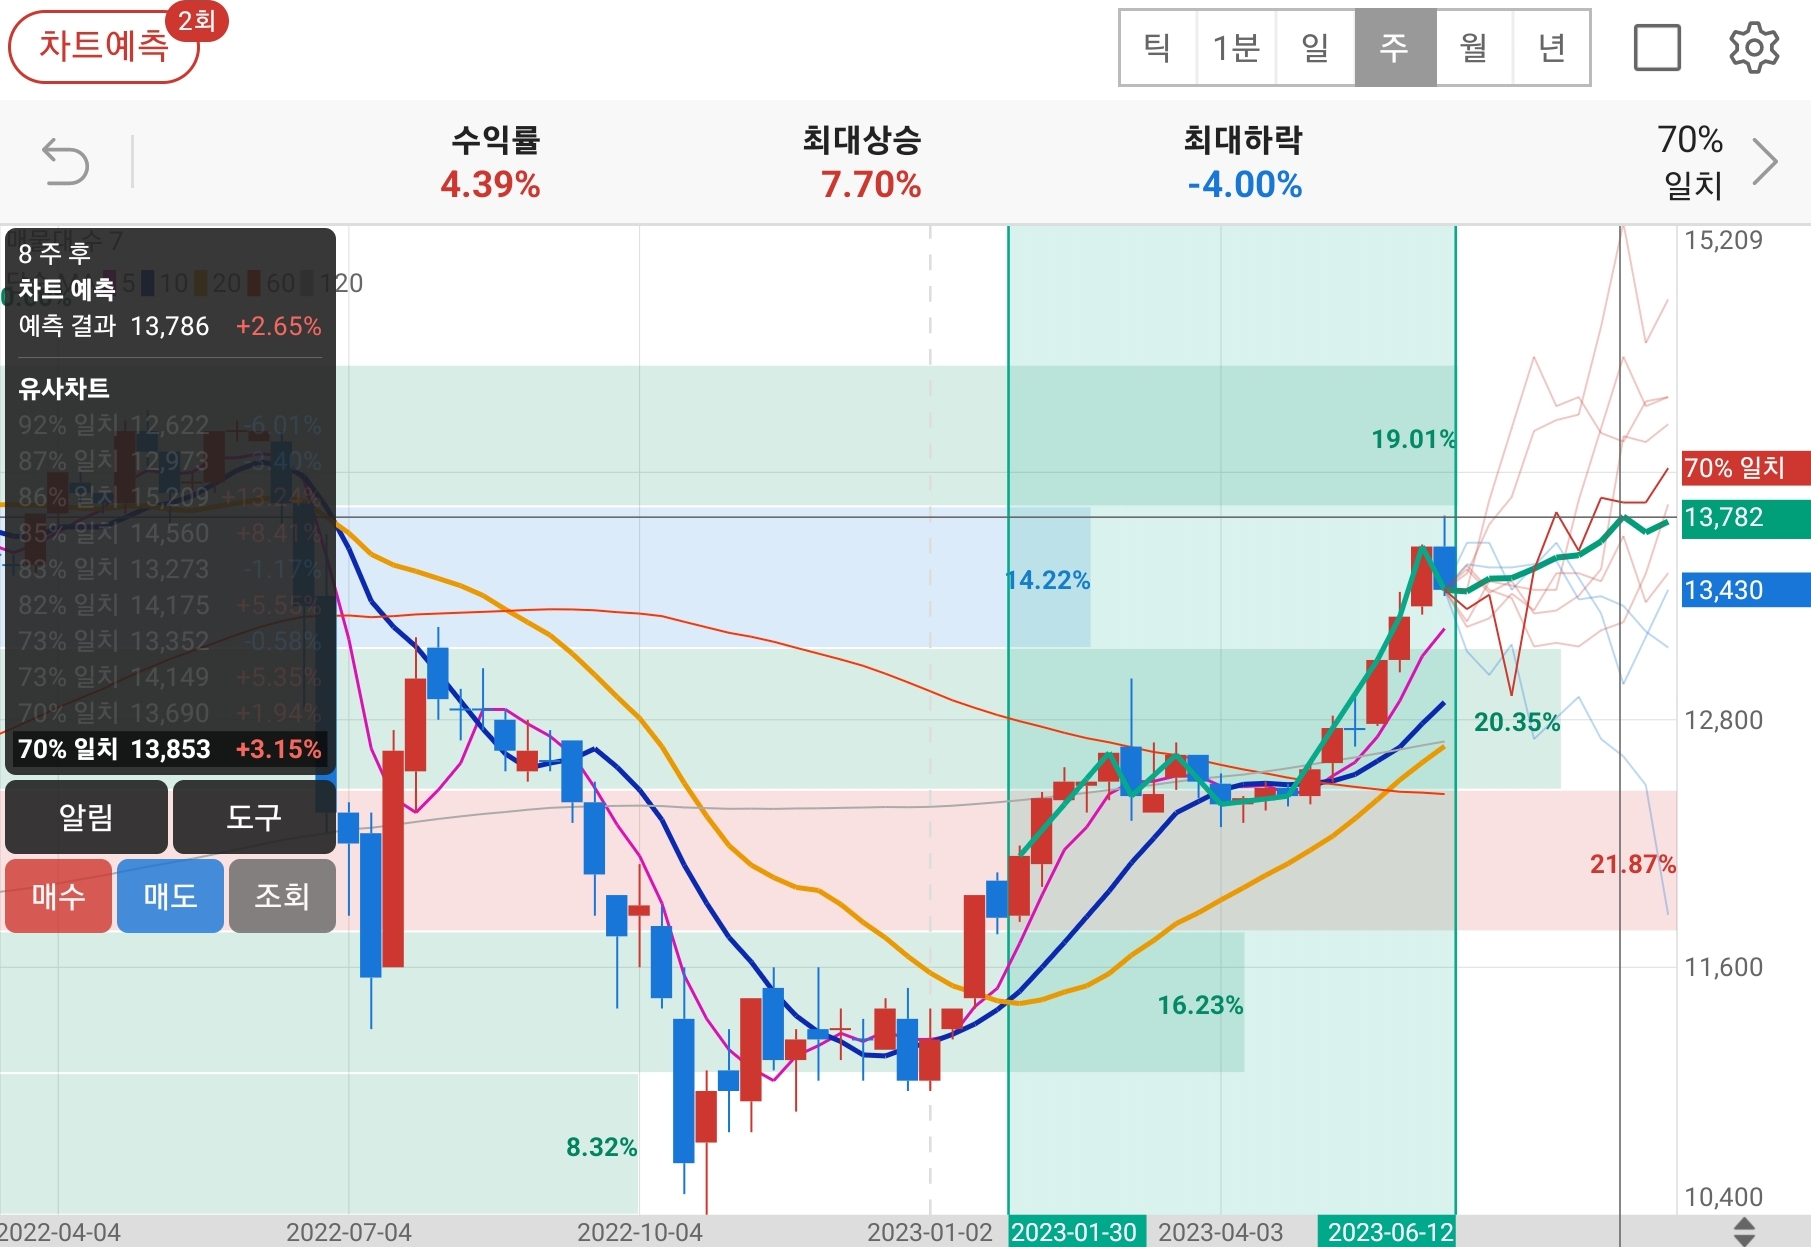Screen dimensions: 1811x1247
Task: Tap the price axis scale stepper
Action: [x=1744, y=1231]
